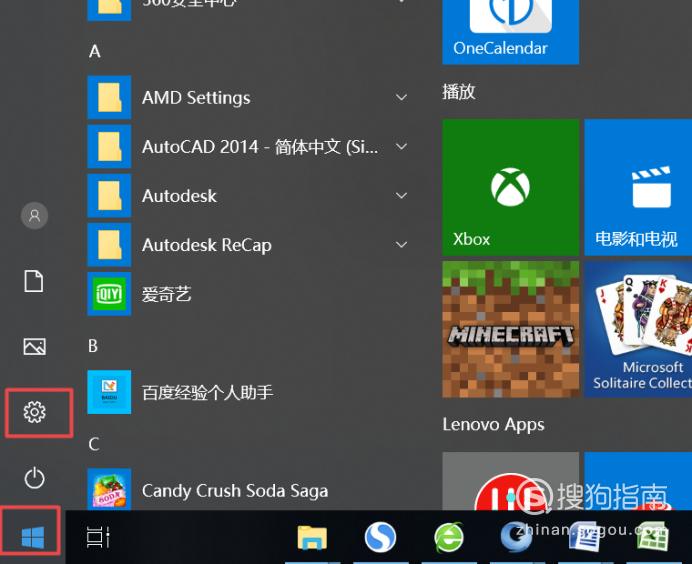The width and height of the screenshot is (692, 564).
Task: Open the Windows Start button
Action: (33, 537)
